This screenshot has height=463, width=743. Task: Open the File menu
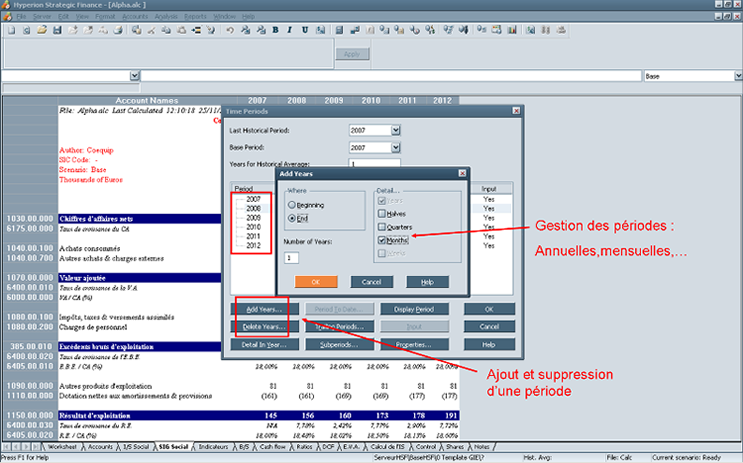(x=21, y=17)
